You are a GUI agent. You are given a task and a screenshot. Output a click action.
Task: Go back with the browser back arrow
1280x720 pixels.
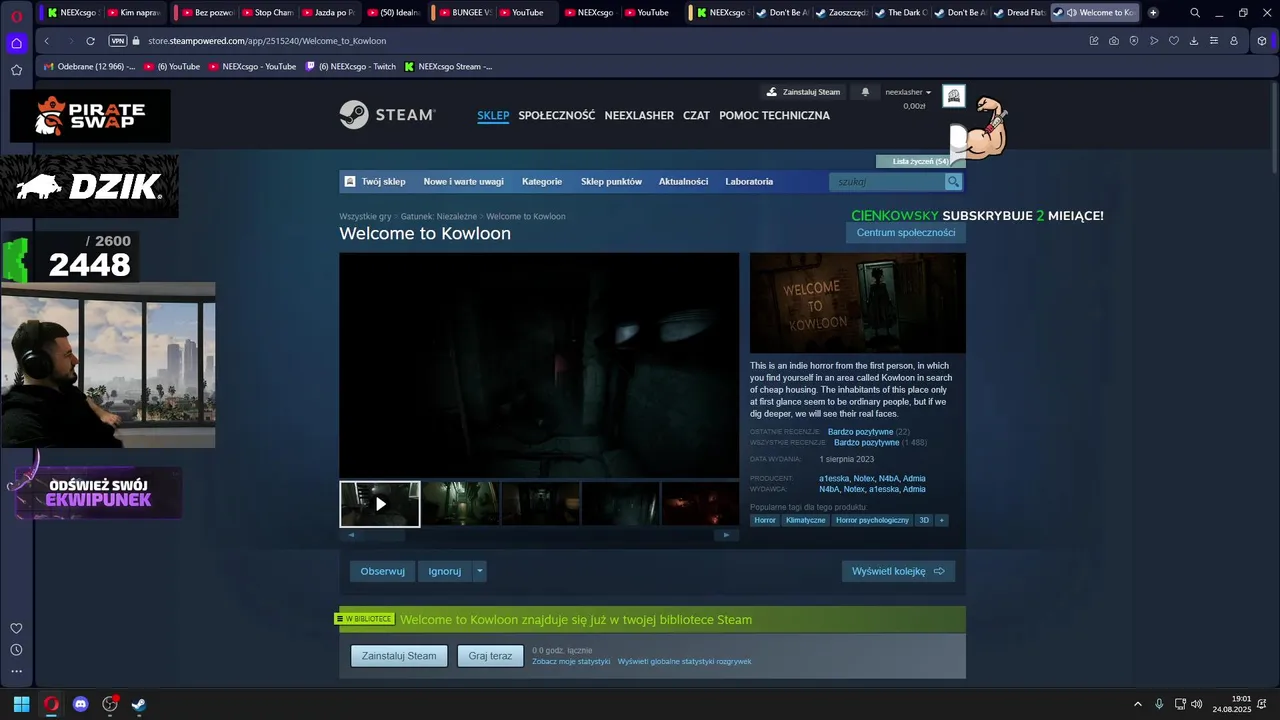[47, 41]
